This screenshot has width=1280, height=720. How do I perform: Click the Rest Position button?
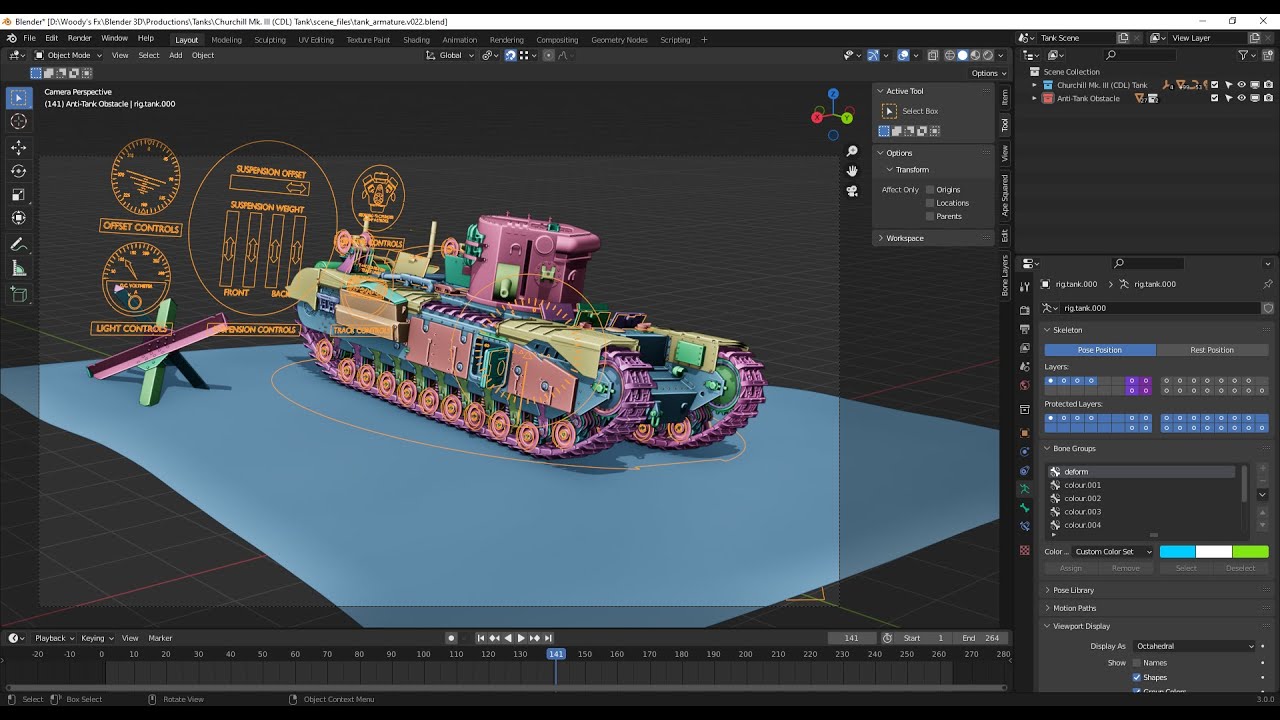click(1212, 350)
